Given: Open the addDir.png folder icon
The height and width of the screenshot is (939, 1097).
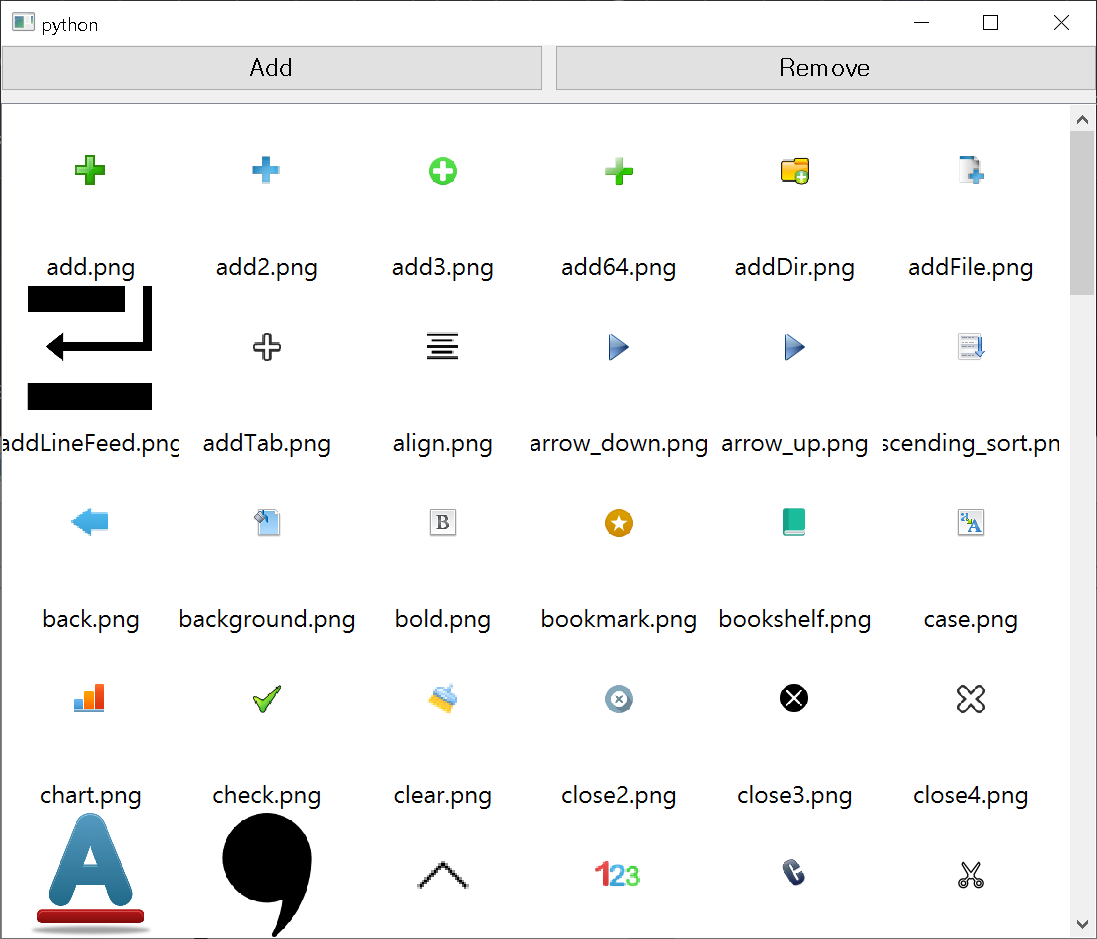Looking at the screenshot, I should 794,170.
